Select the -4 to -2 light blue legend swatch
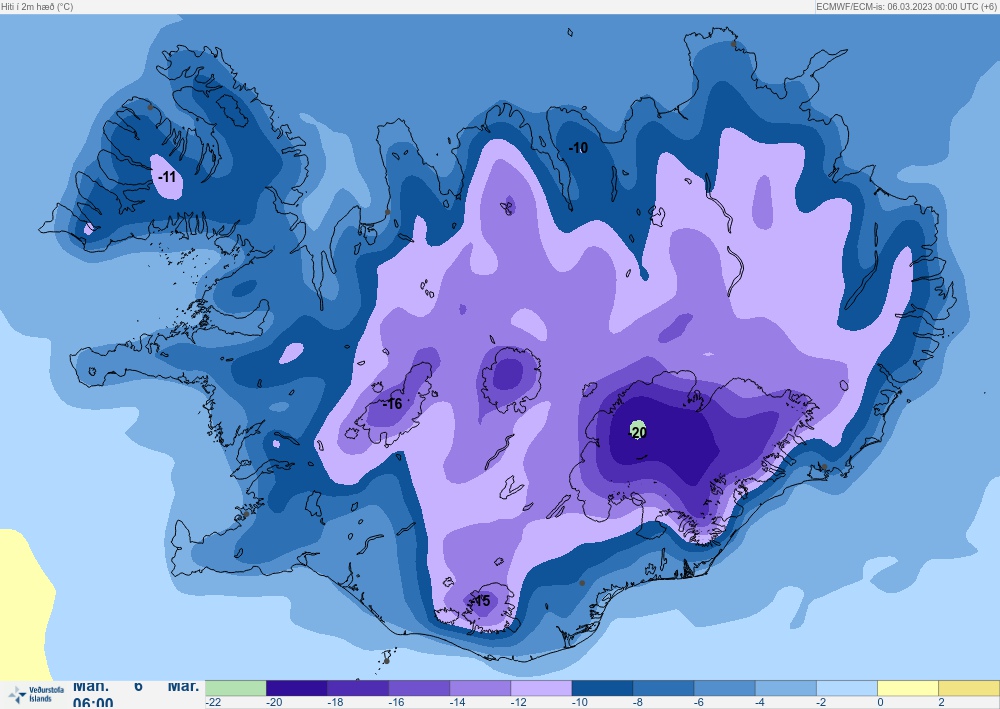This screenshot has width=1000, height=709. pyautogui.click(x=786, y=688)
